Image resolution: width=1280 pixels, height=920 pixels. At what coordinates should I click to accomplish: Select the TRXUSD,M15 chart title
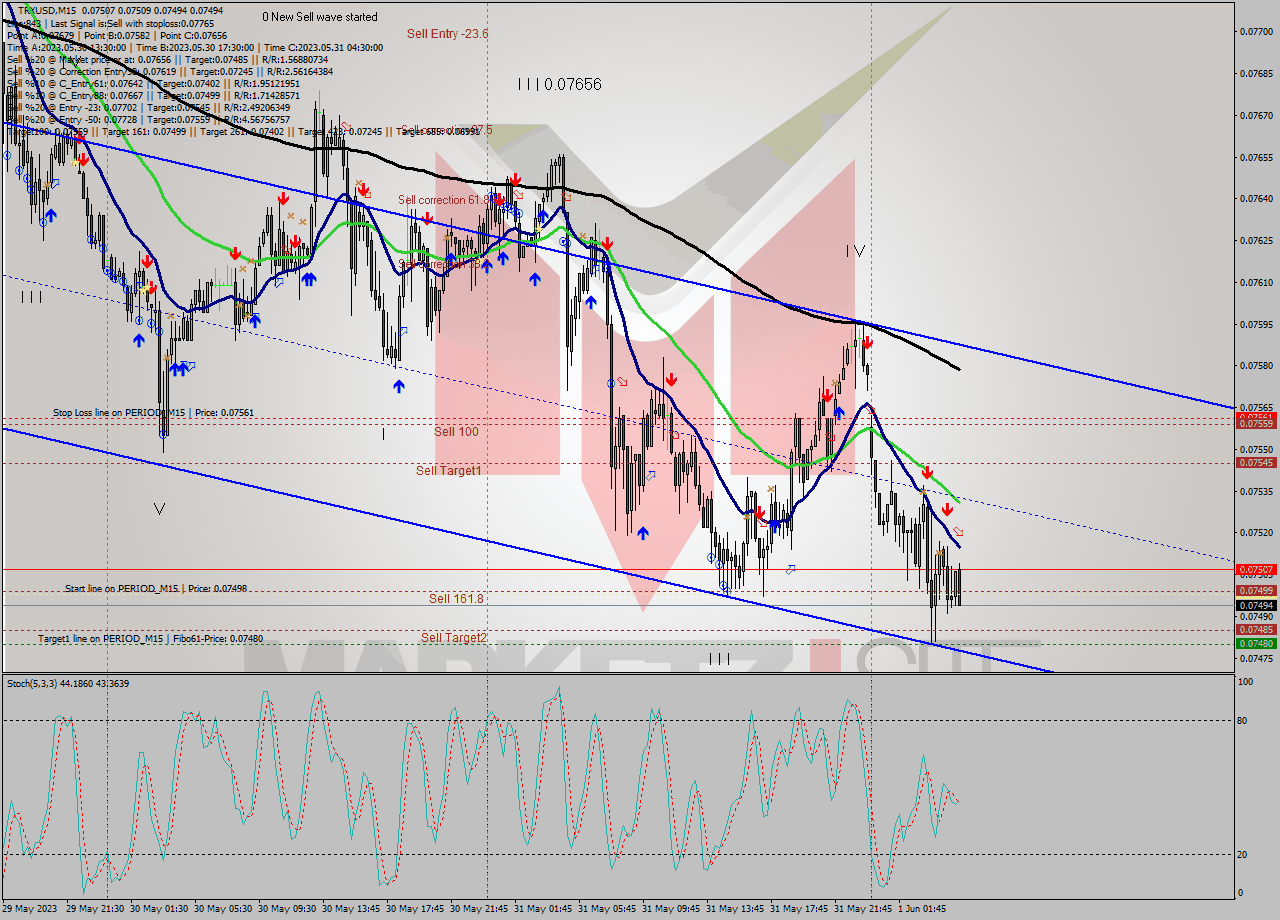40,8
